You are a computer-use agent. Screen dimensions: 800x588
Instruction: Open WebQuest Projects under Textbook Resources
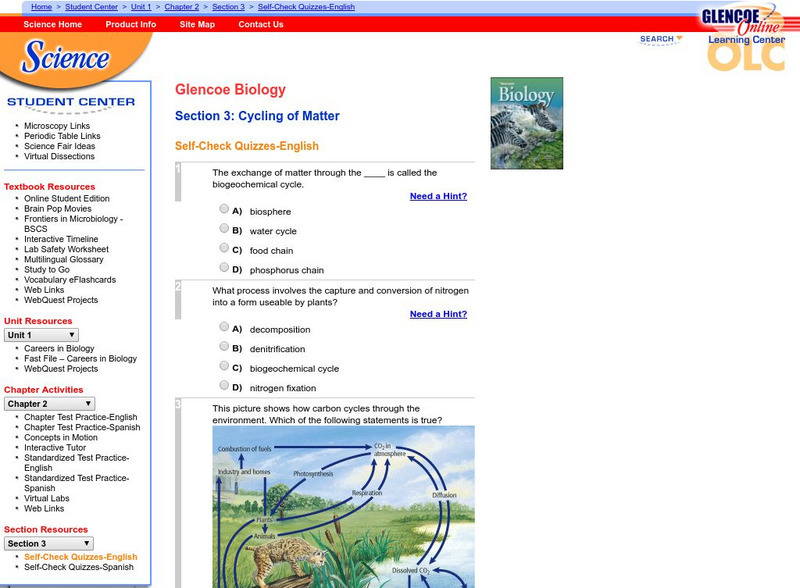(x=61, y=300)
